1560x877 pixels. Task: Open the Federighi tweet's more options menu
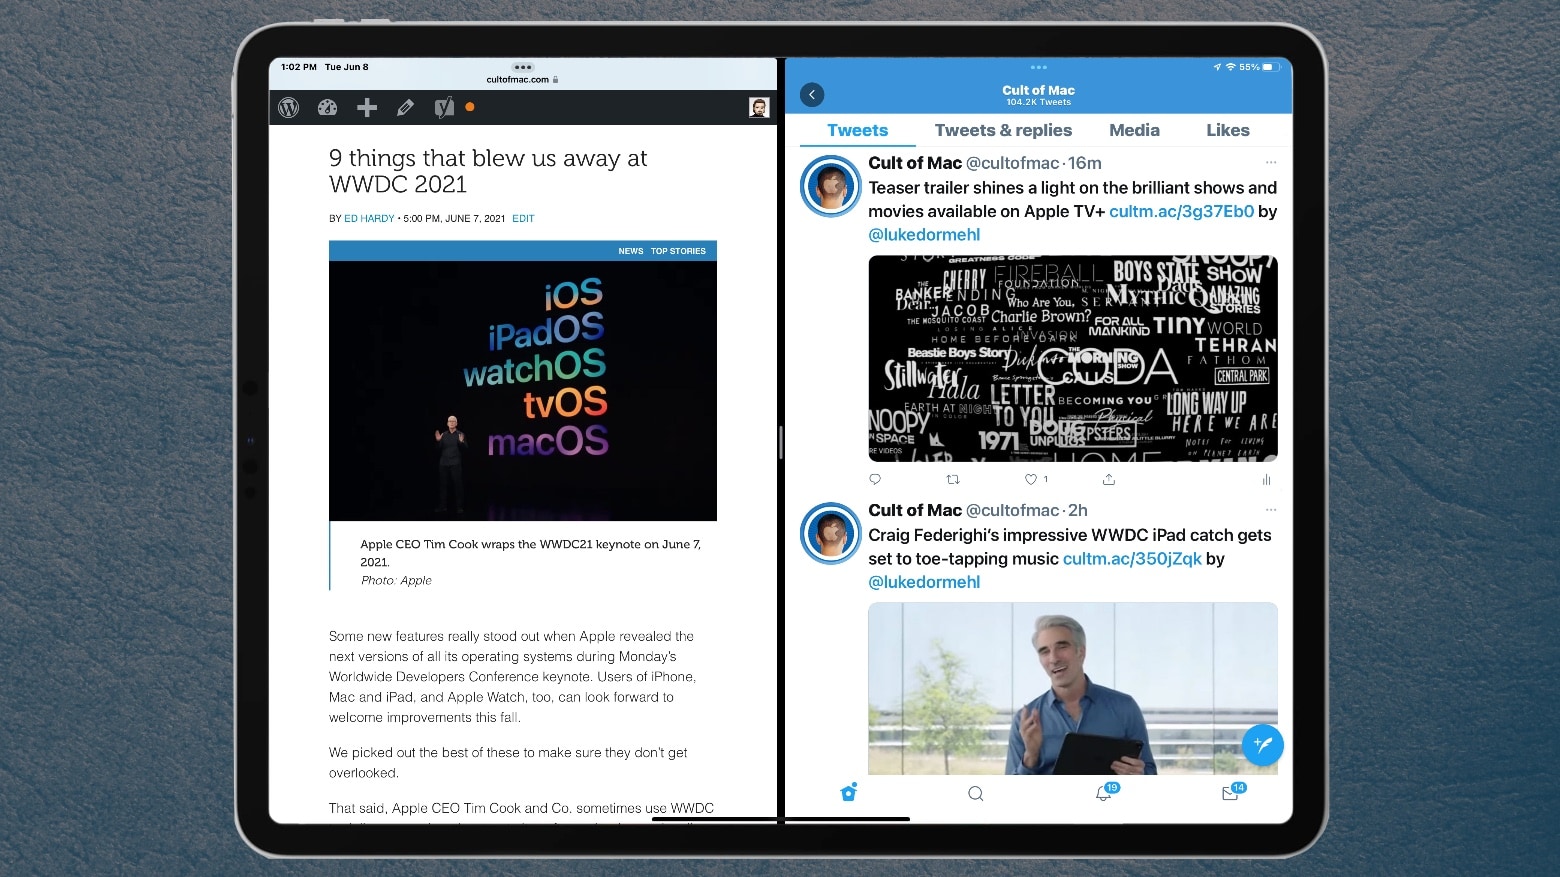(1271, 509)
